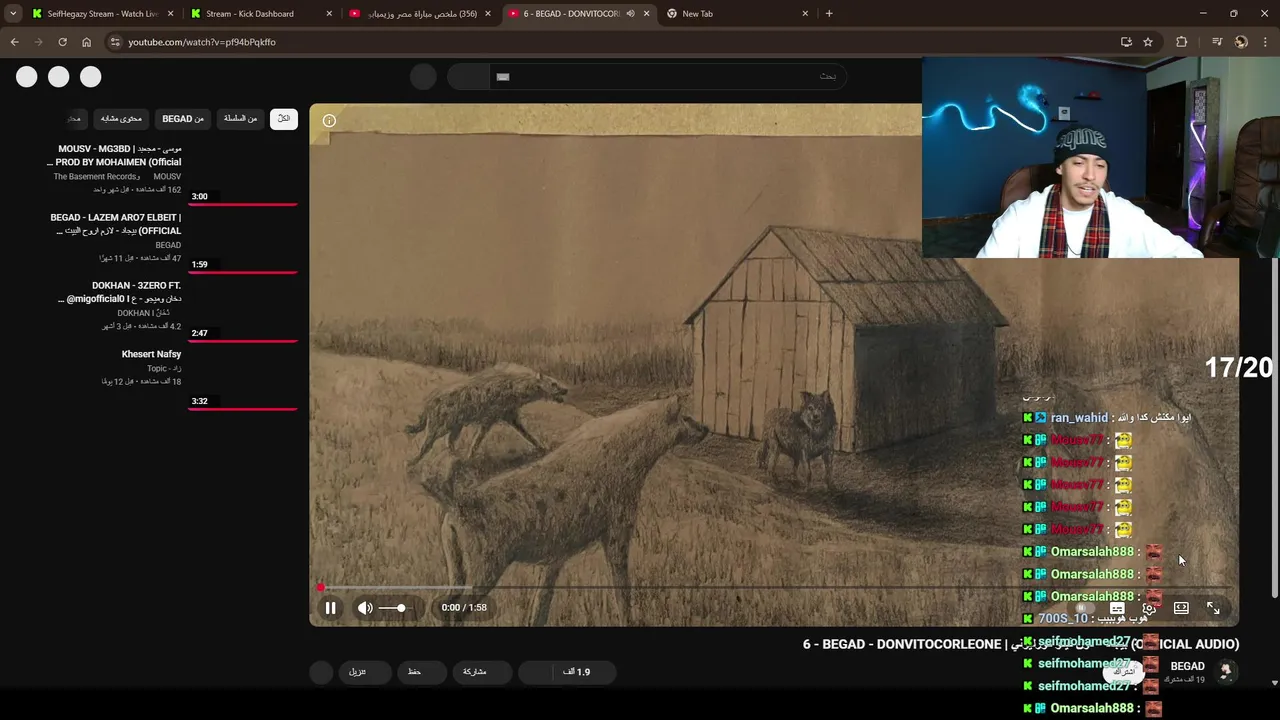Click the 'تنزيل' download button

(x=364, y=672)
